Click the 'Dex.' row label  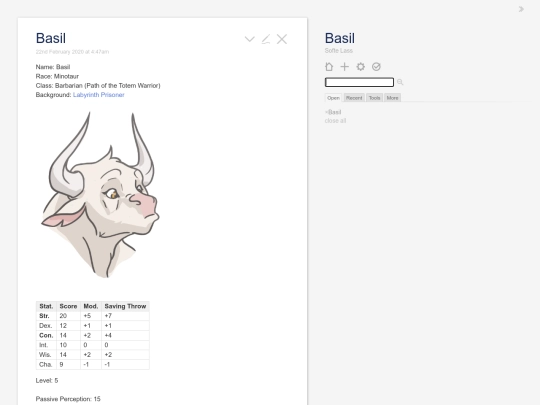[x=45, y=326]
